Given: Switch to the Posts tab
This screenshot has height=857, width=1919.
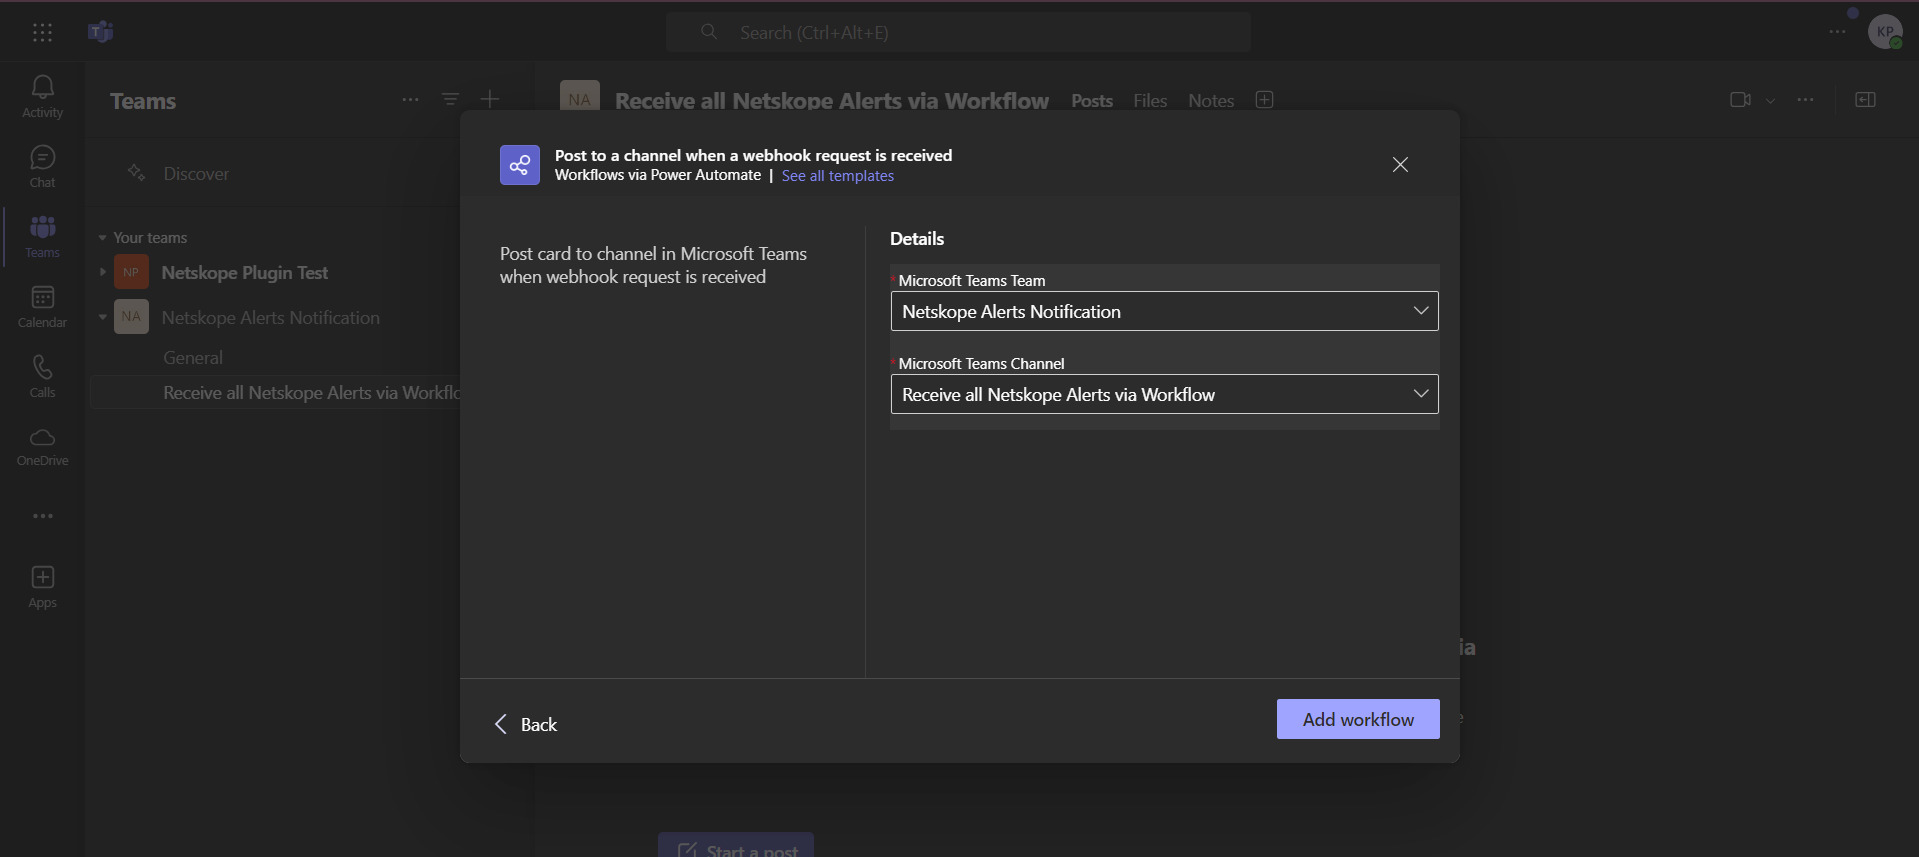Looking at the screenshot, I should coord(1092,101).
